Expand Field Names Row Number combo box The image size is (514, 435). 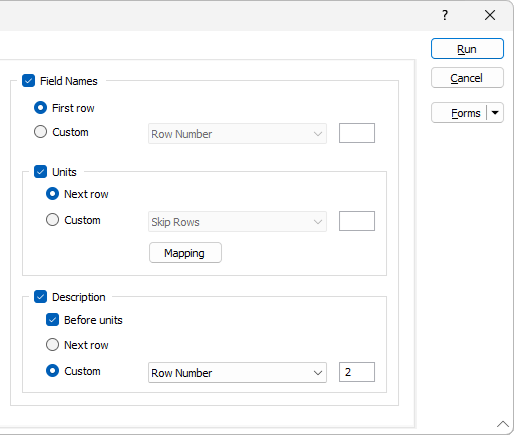237,134
